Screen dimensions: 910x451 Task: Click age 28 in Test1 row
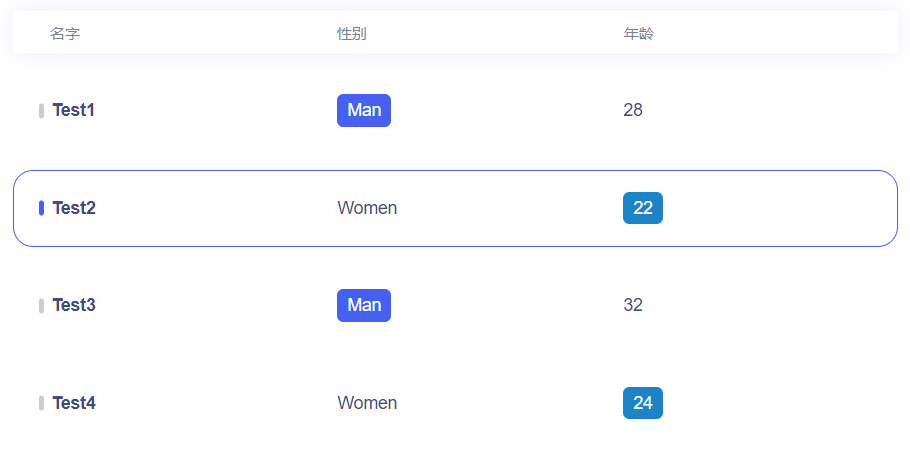coord(633,110)
